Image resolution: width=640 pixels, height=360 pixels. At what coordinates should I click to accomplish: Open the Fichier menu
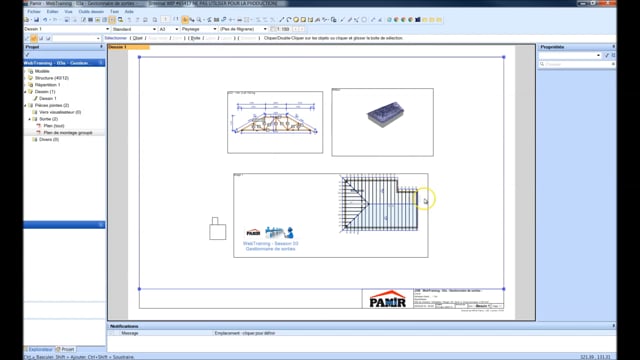[x=34, y=11]
